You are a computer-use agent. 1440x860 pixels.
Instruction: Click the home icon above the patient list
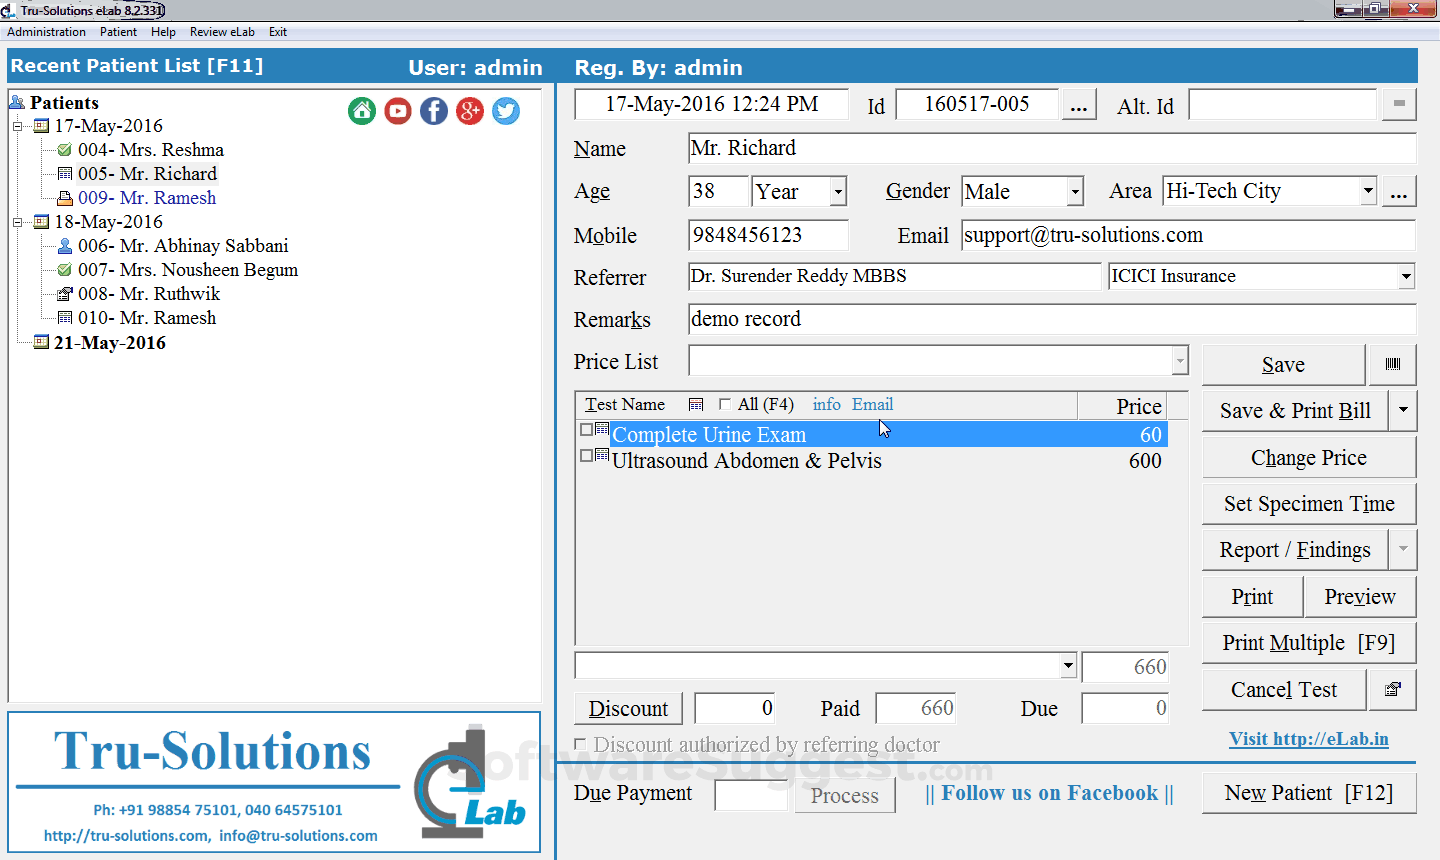click(361, 111)
